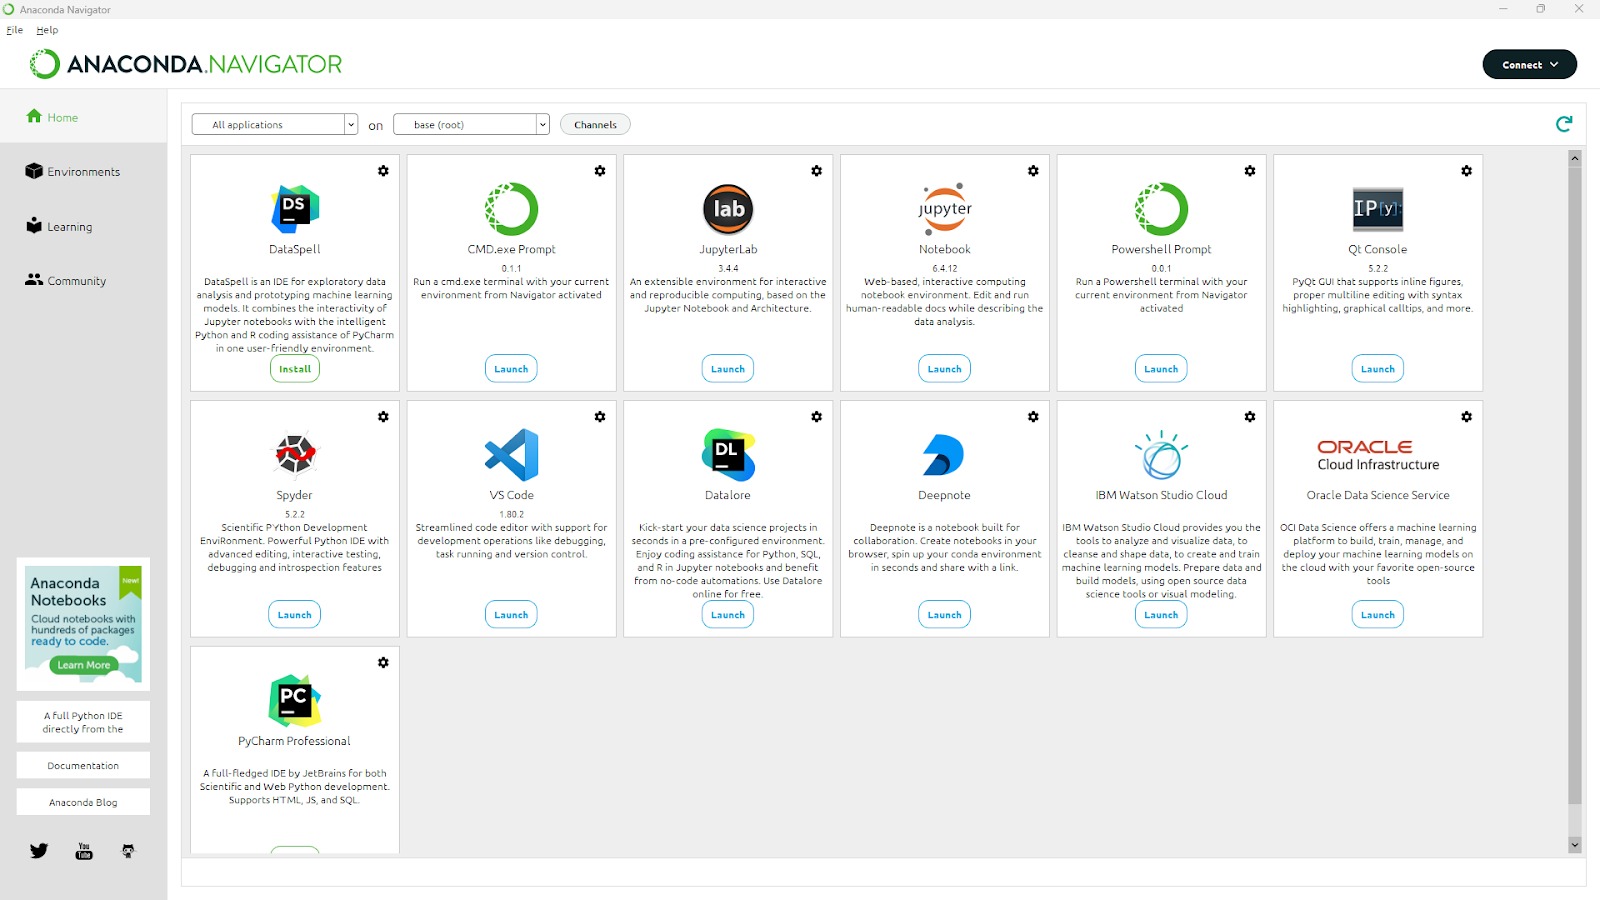The height and width of the screenshot is (900, 1600).
Task: Open the GitHub icon in the sidebar
Action: pyautogui.click(x=128, y=851)
